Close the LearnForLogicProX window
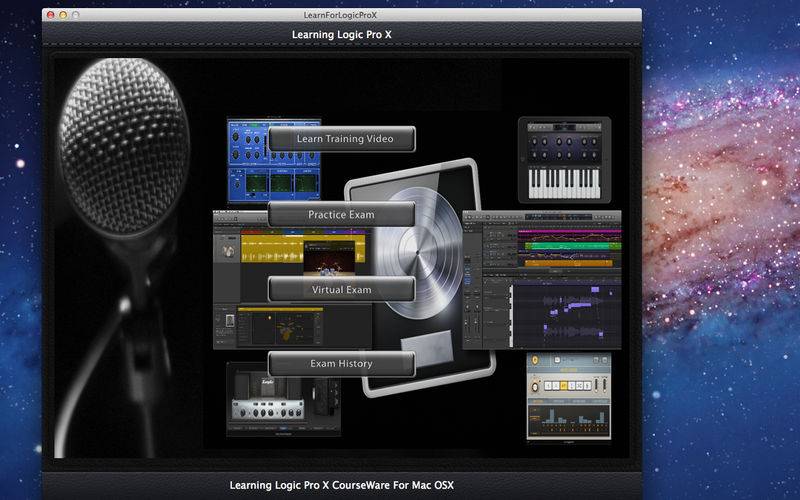 51,15
